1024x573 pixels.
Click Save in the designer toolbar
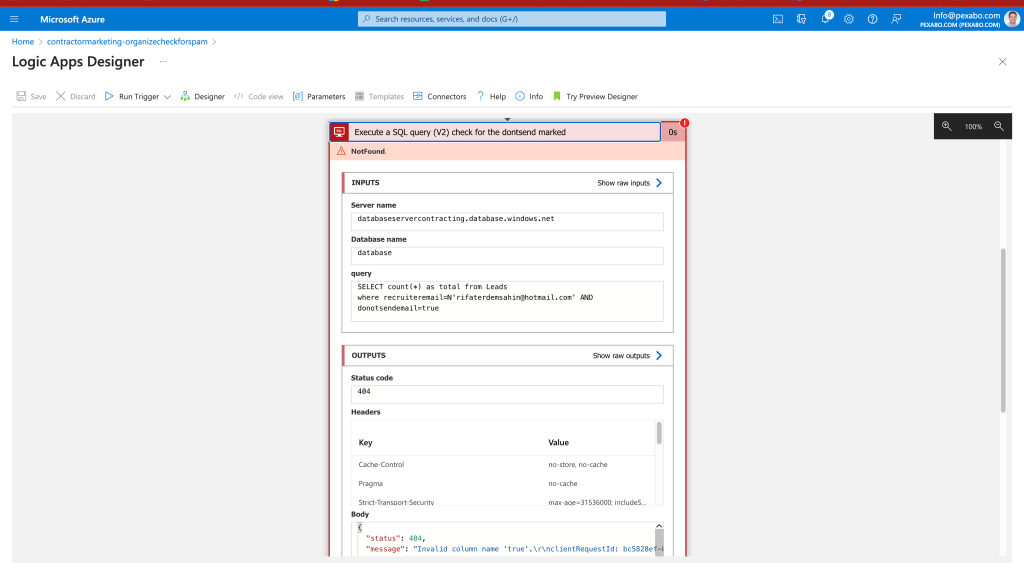click(x=31, y=96)
